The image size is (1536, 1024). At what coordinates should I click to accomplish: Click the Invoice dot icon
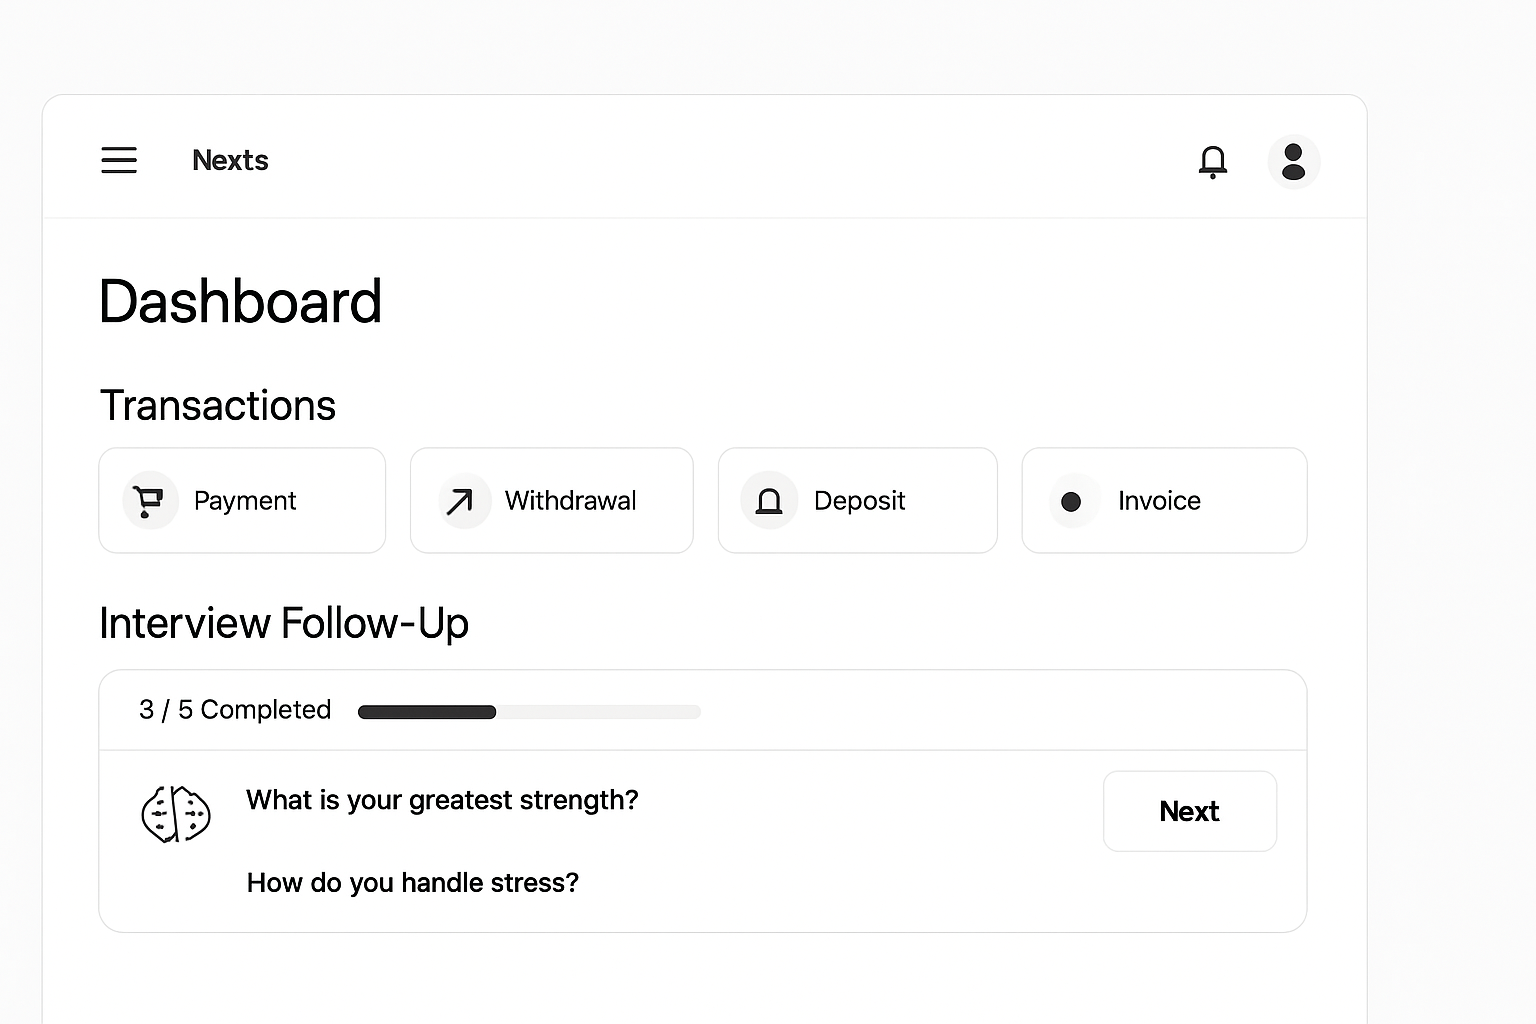click(x=1071, y=501)
